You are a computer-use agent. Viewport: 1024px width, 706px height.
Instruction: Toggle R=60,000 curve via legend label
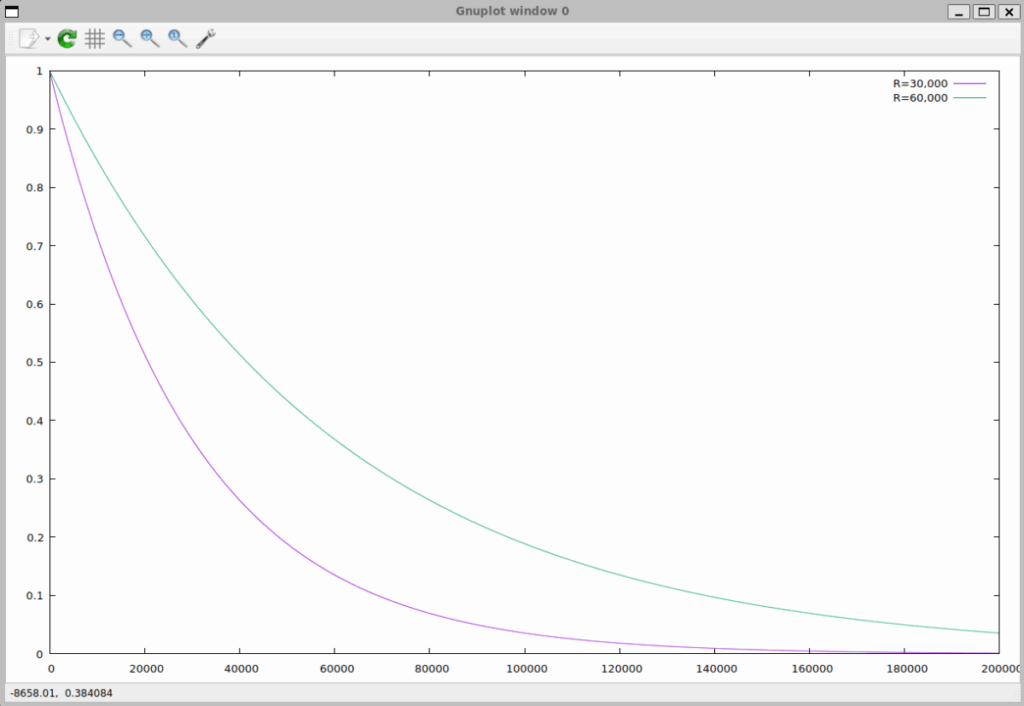920,98
